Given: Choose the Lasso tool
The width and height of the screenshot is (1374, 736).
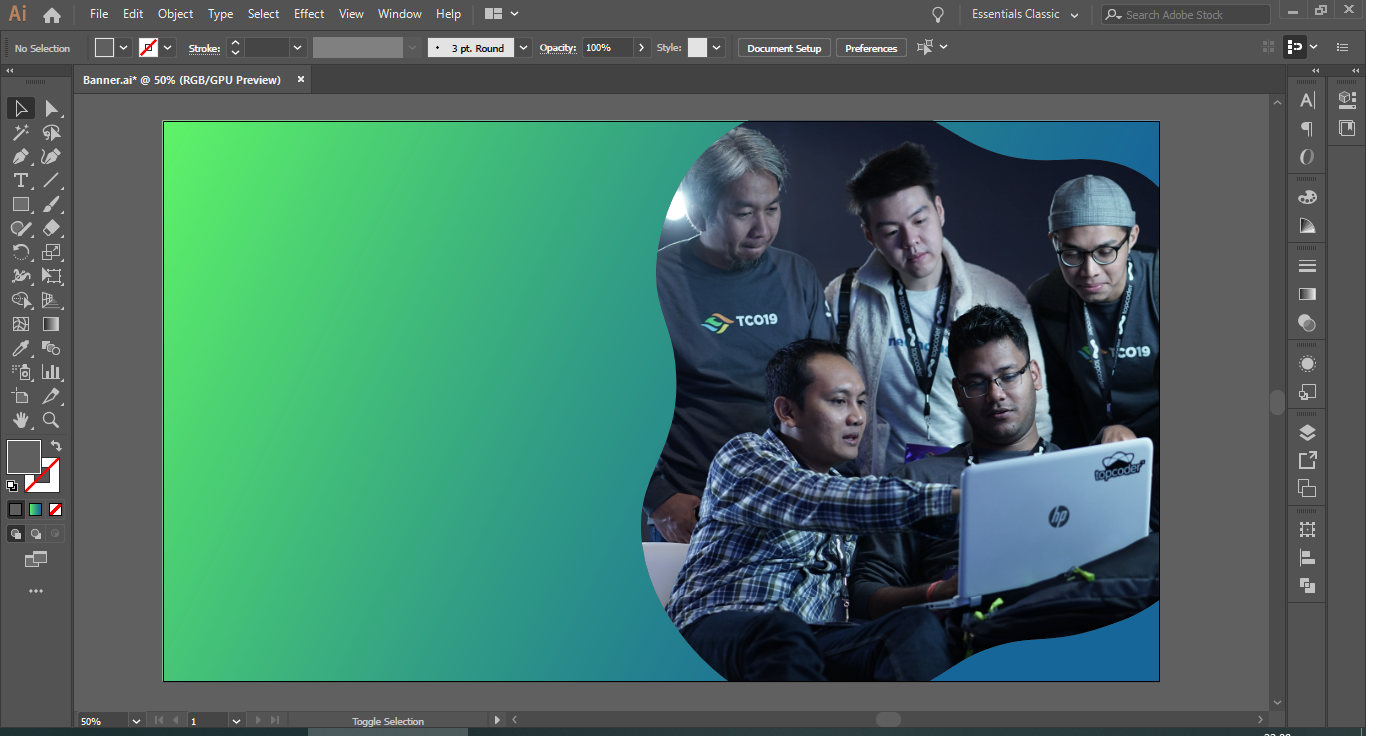Looking at the screenshot, I should [x=52, y=132].
